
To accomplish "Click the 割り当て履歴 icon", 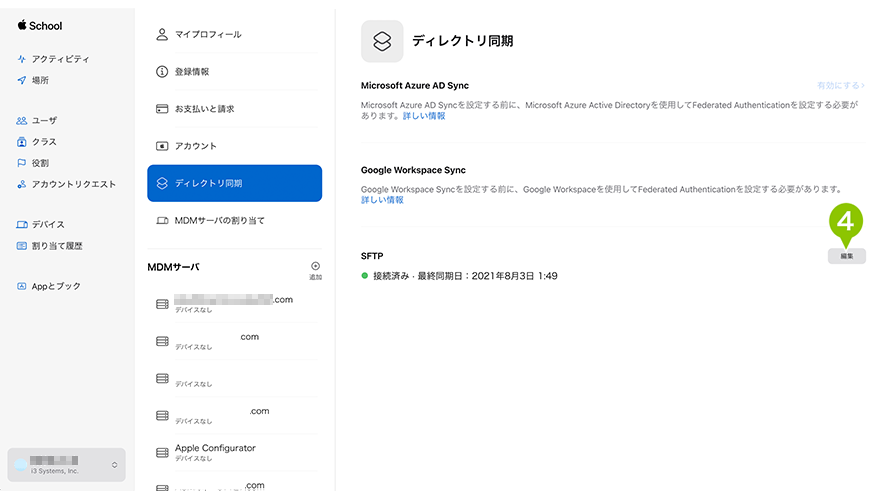I will [22, 246].
